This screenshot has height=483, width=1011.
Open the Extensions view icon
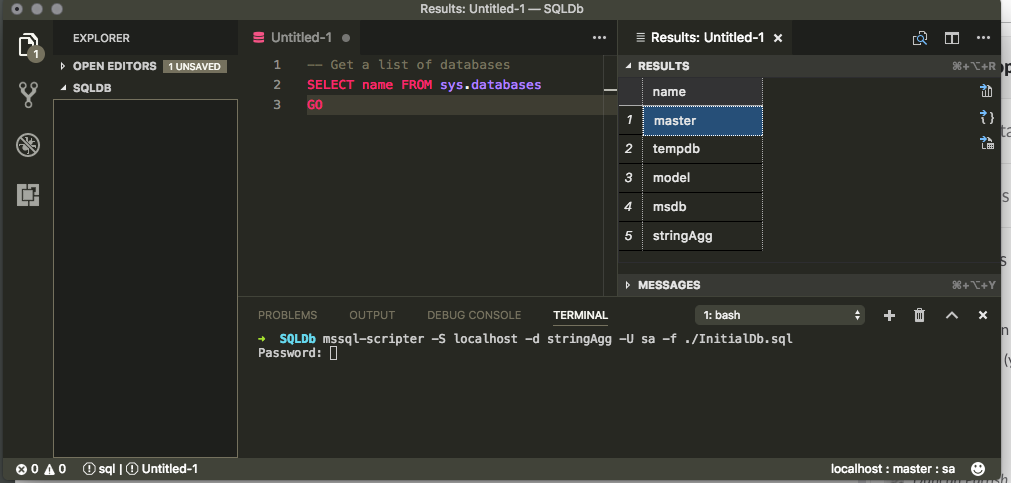pos(28,195)
